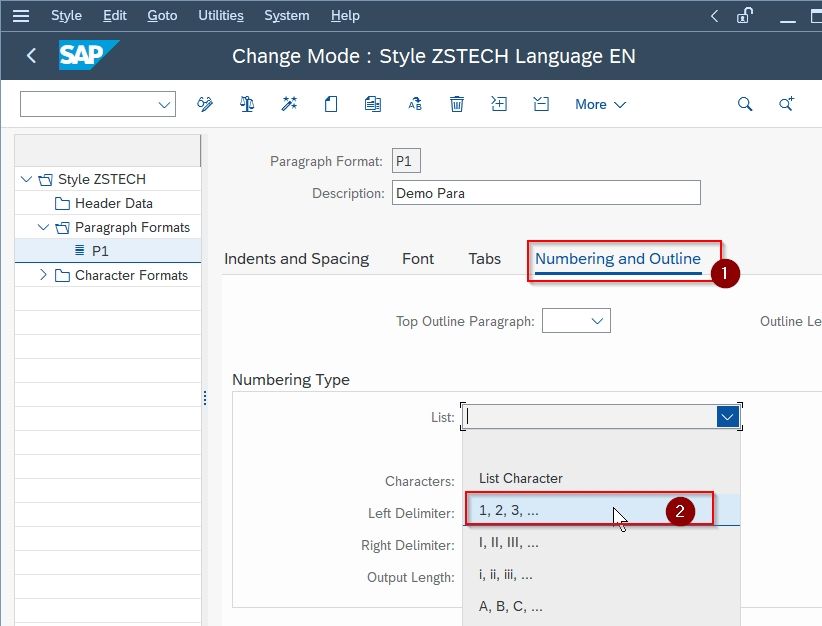
Task: Select the blank list option
Action: coord(601,447)
